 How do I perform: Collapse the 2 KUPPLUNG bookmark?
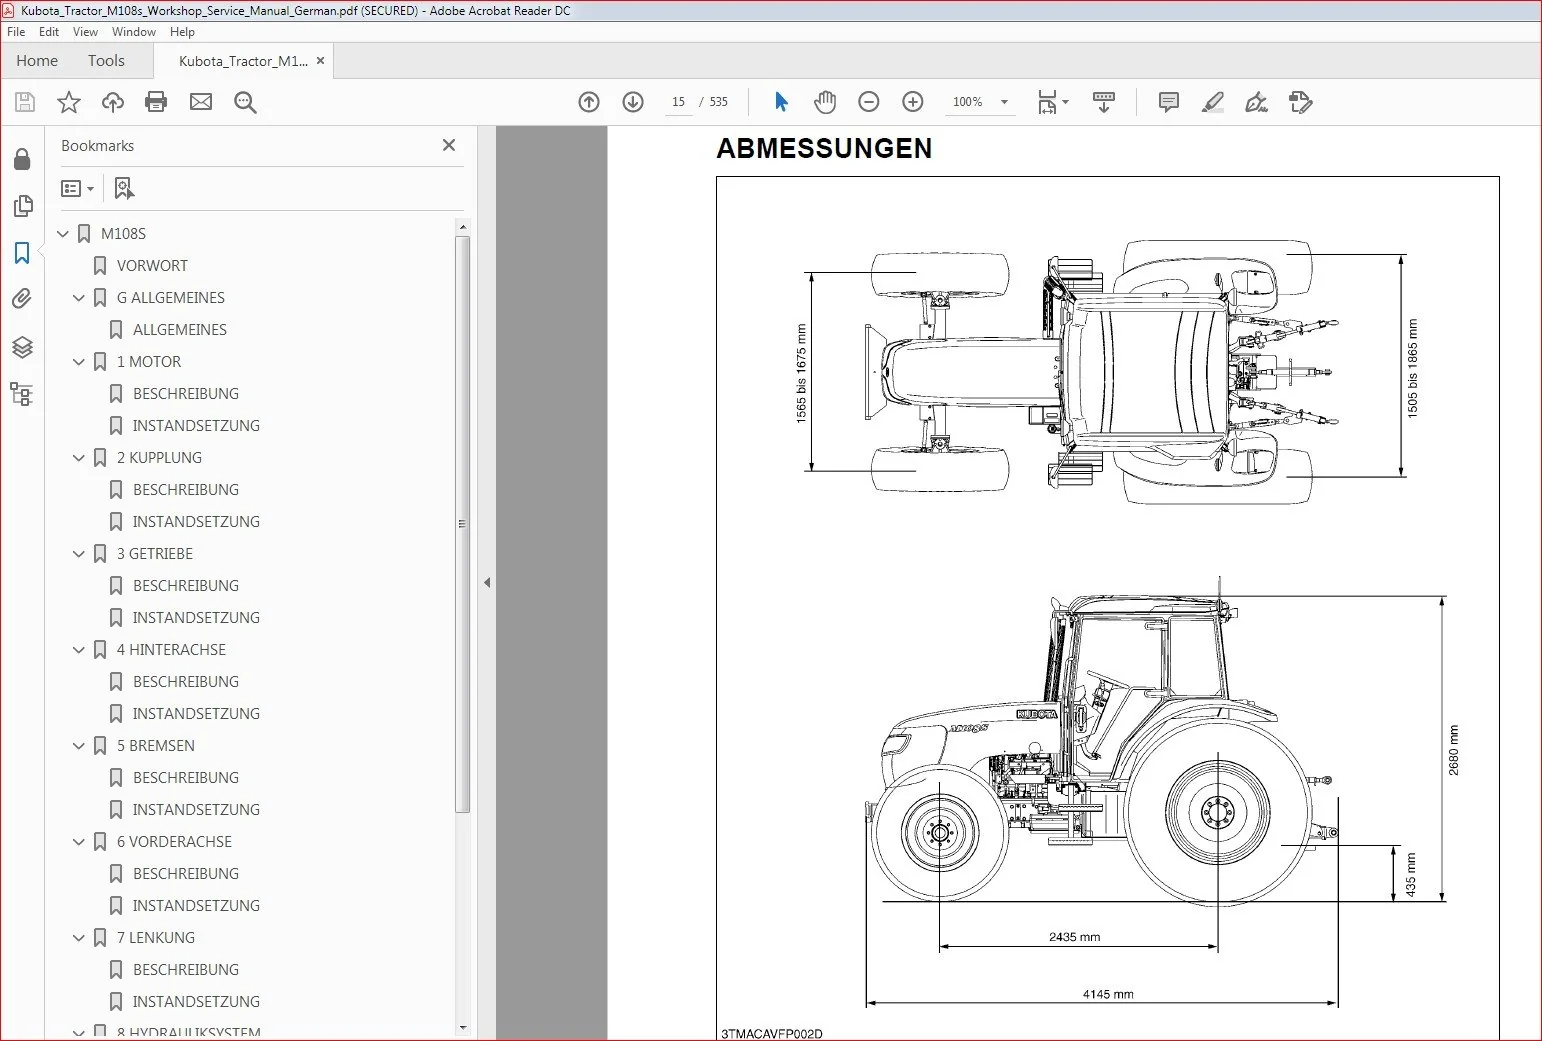(79, 458)
